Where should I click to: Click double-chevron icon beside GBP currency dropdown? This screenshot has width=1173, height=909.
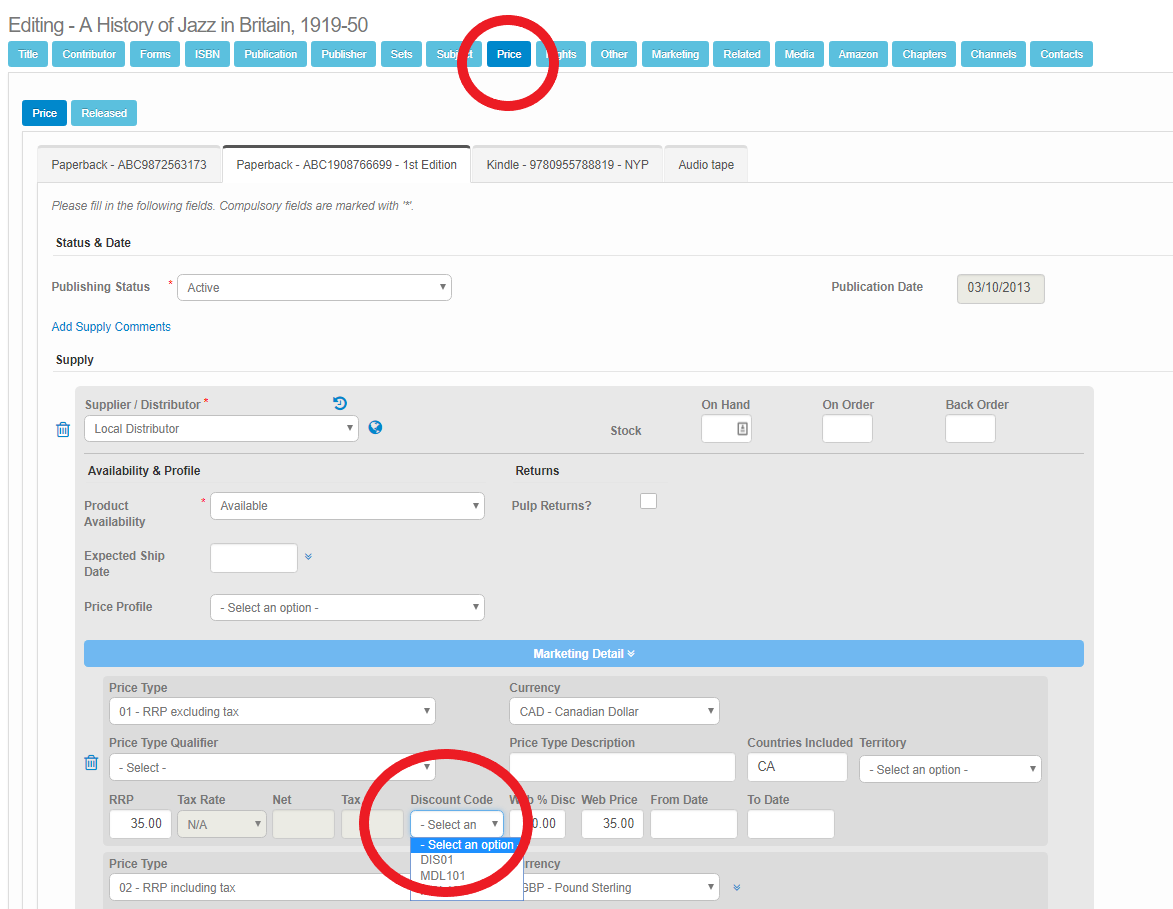737,887
